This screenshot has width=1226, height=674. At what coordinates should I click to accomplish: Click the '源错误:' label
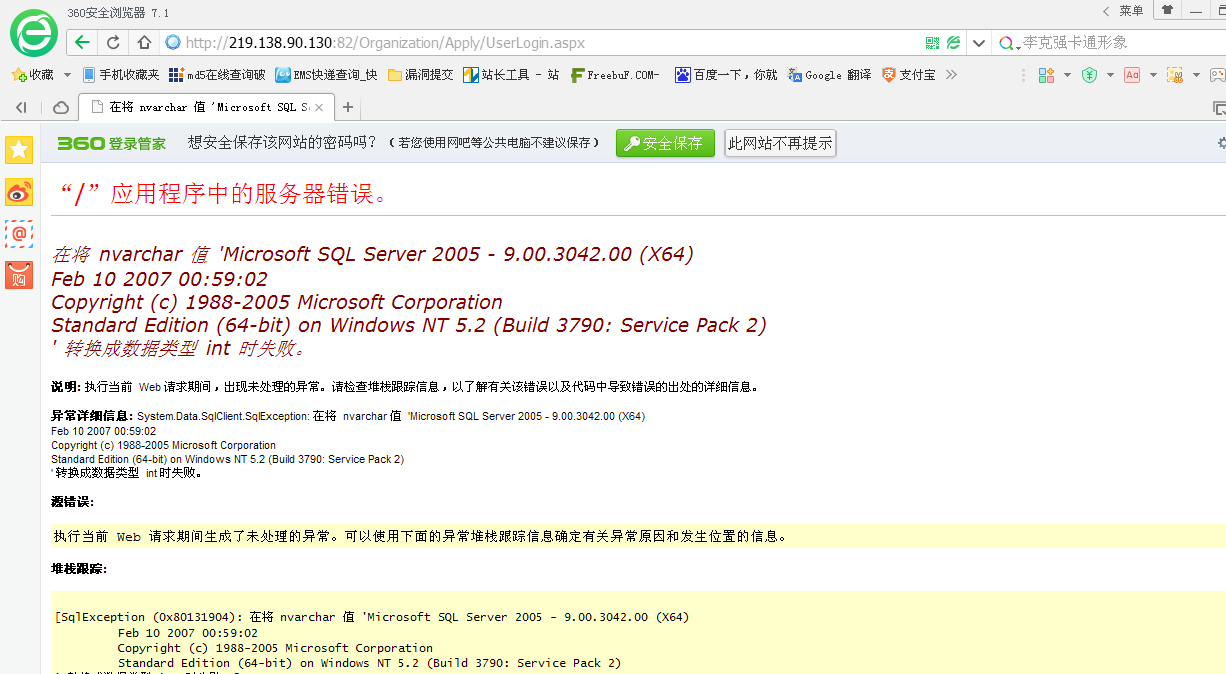click(73, 501)
